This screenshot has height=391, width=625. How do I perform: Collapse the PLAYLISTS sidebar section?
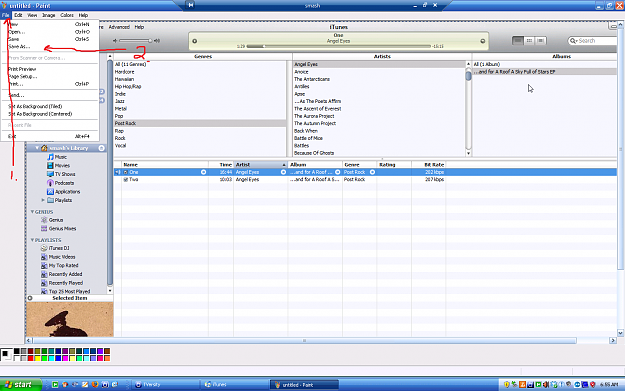coord(32,240)
